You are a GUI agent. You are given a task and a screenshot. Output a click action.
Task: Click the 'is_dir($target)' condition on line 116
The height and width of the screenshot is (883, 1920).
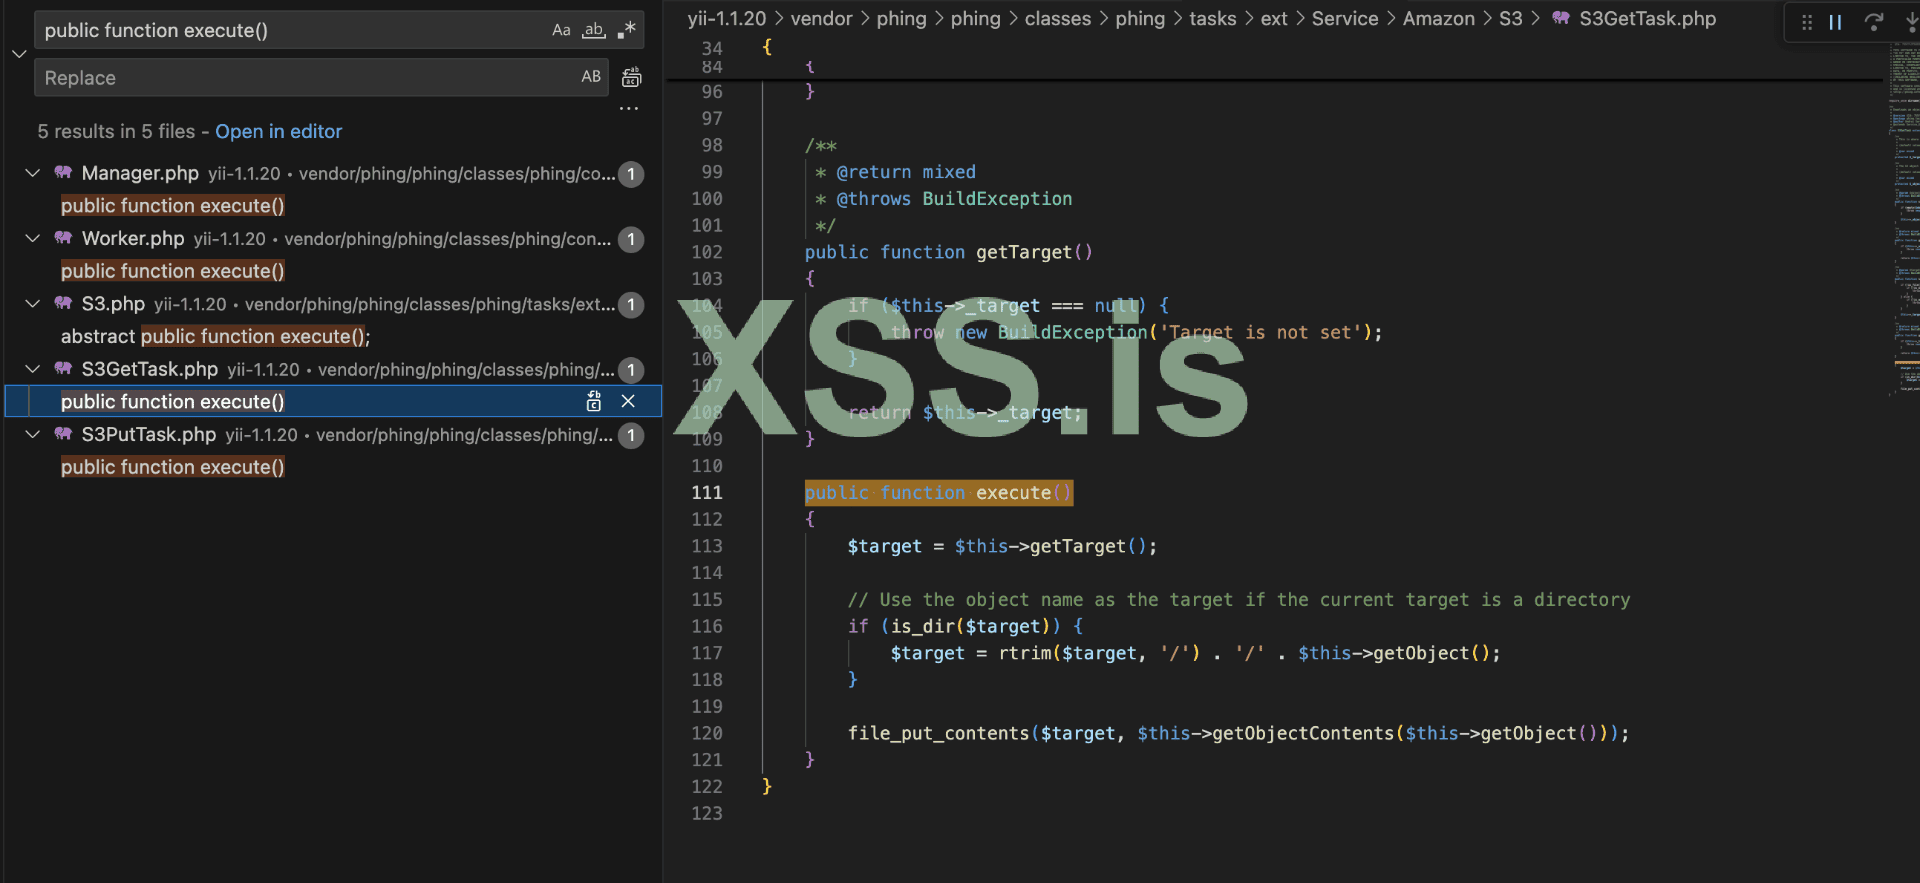click(x=971, y=626)
